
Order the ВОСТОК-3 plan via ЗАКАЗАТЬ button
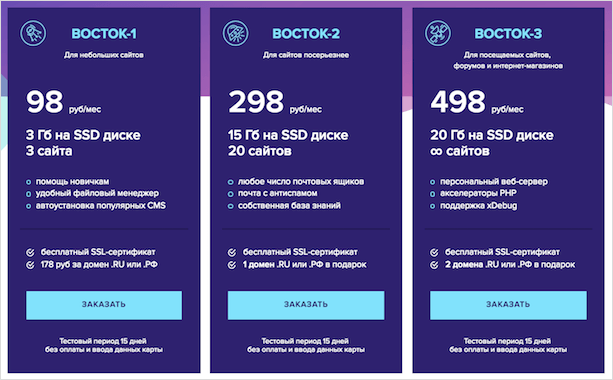point(508,305)
